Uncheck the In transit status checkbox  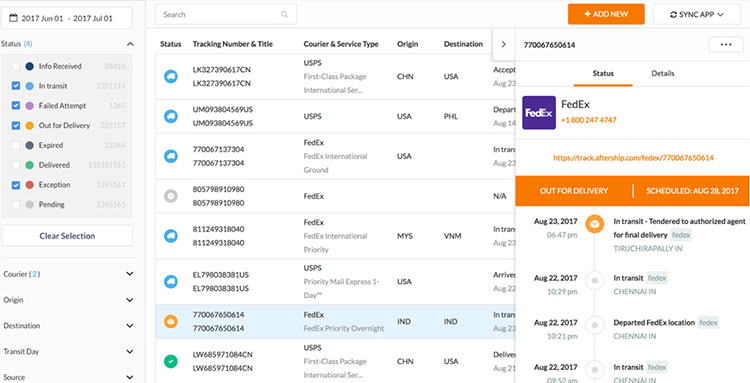coord(16,86)
